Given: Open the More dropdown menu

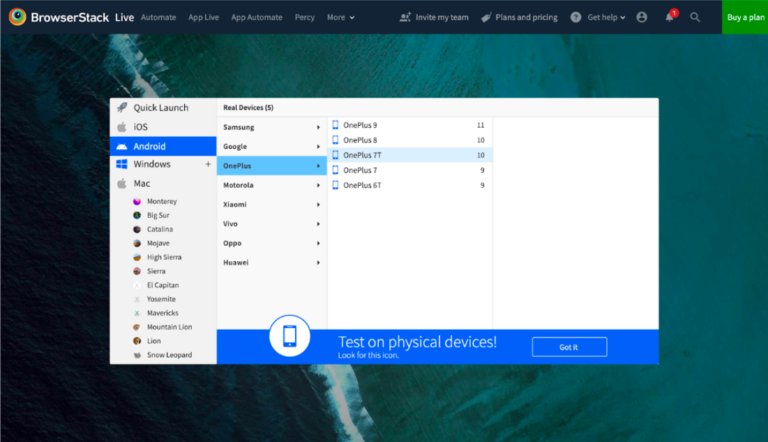Looking at the screenshot, I should [340, 17].
